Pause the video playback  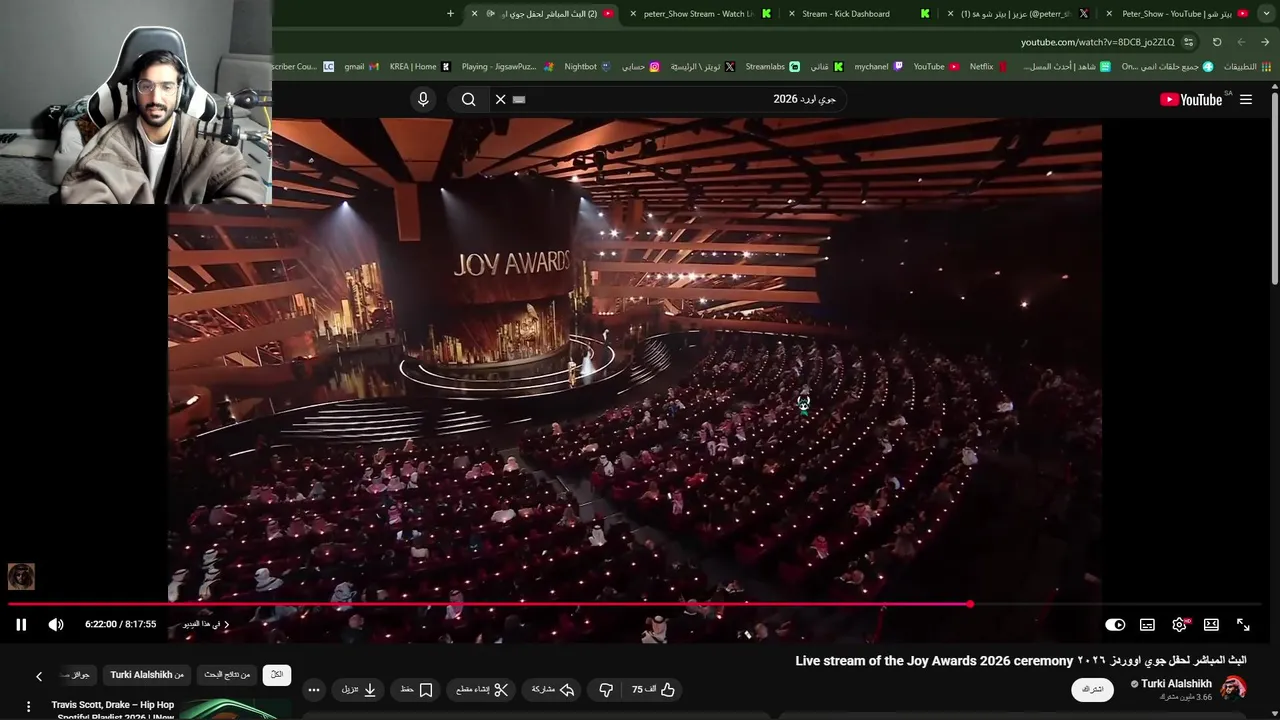click(21, 624)
